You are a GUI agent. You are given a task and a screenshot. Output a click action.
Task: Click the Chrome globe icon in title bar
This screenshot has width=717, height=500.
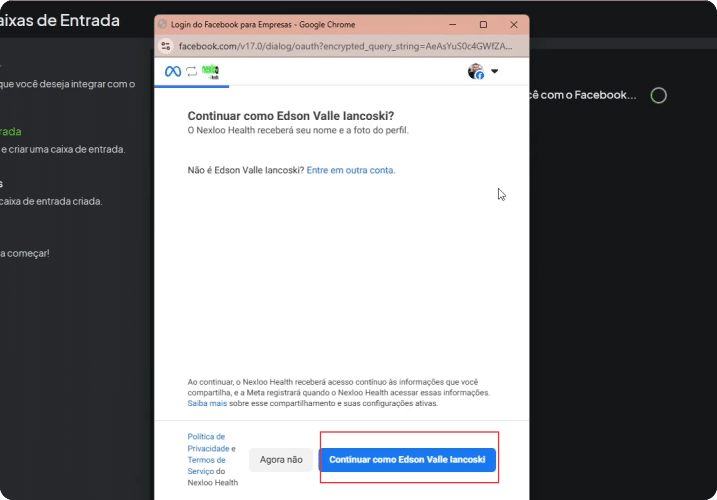162,24
